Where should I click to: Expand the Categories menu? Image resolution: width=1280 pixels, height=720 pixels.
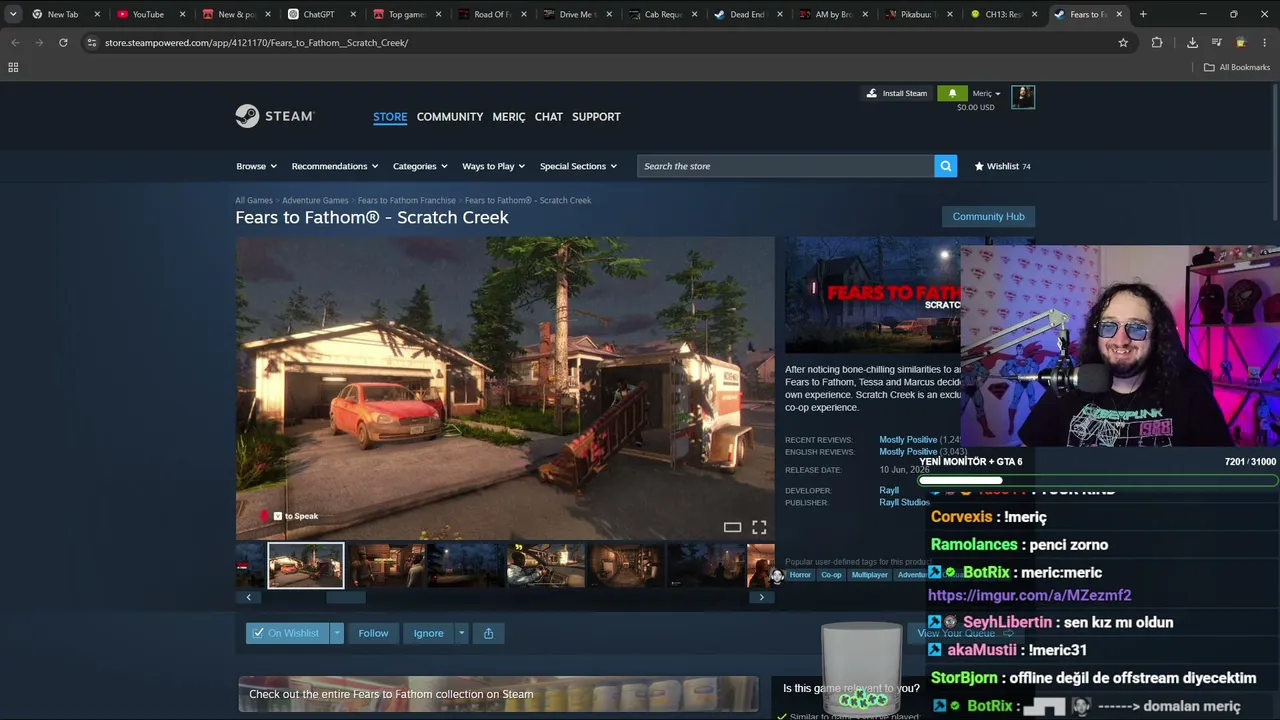[420, 166]
